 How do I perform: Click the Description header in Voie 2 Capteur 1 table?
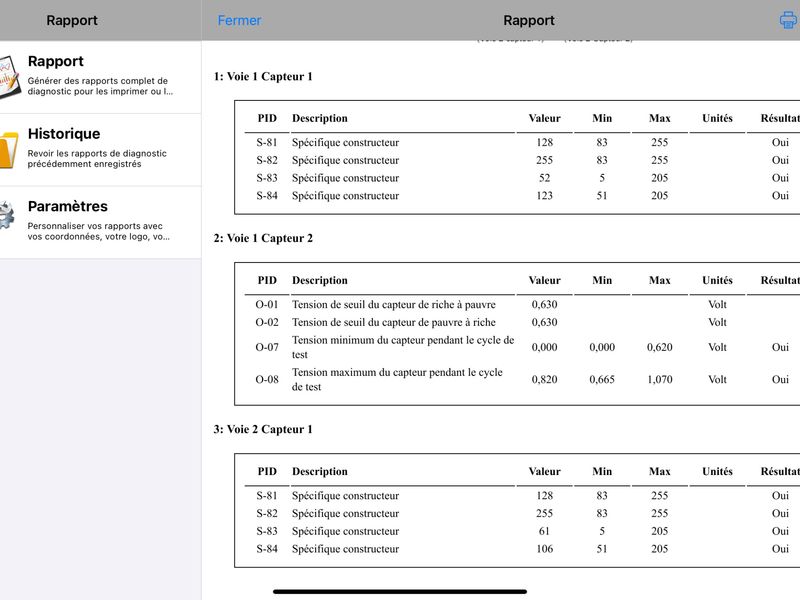pos(319,471)
